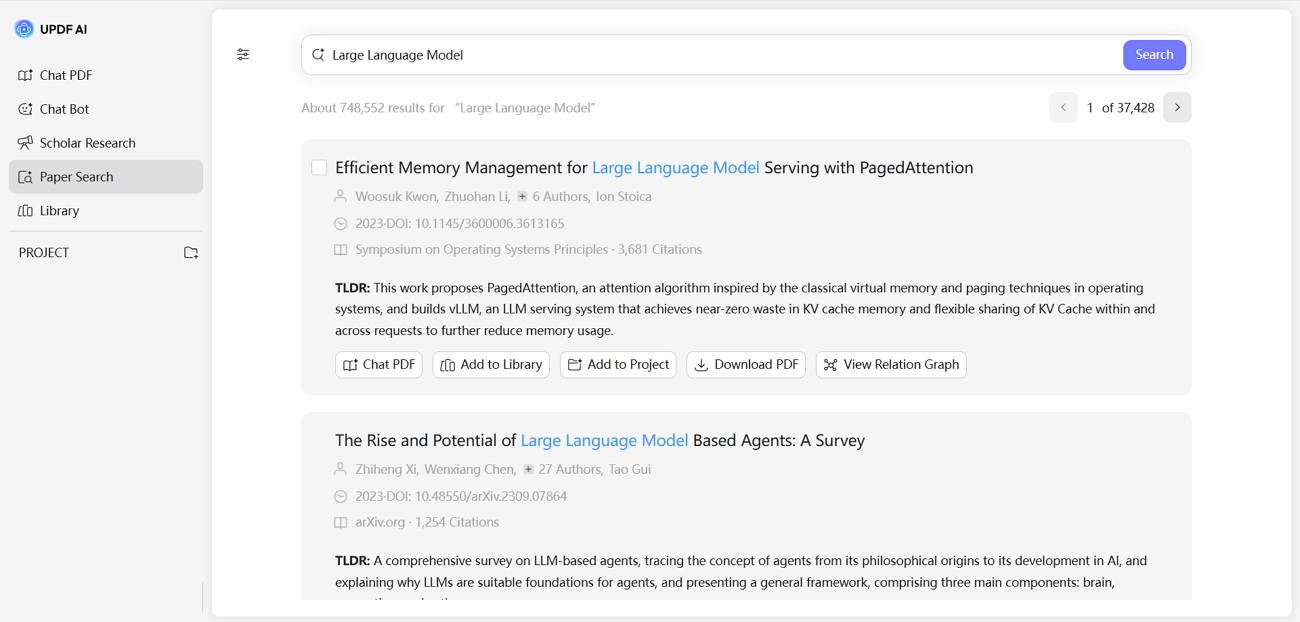Click the PROJECT folder icon
This screenshot has width=1300, height=622.
(190, 253)
